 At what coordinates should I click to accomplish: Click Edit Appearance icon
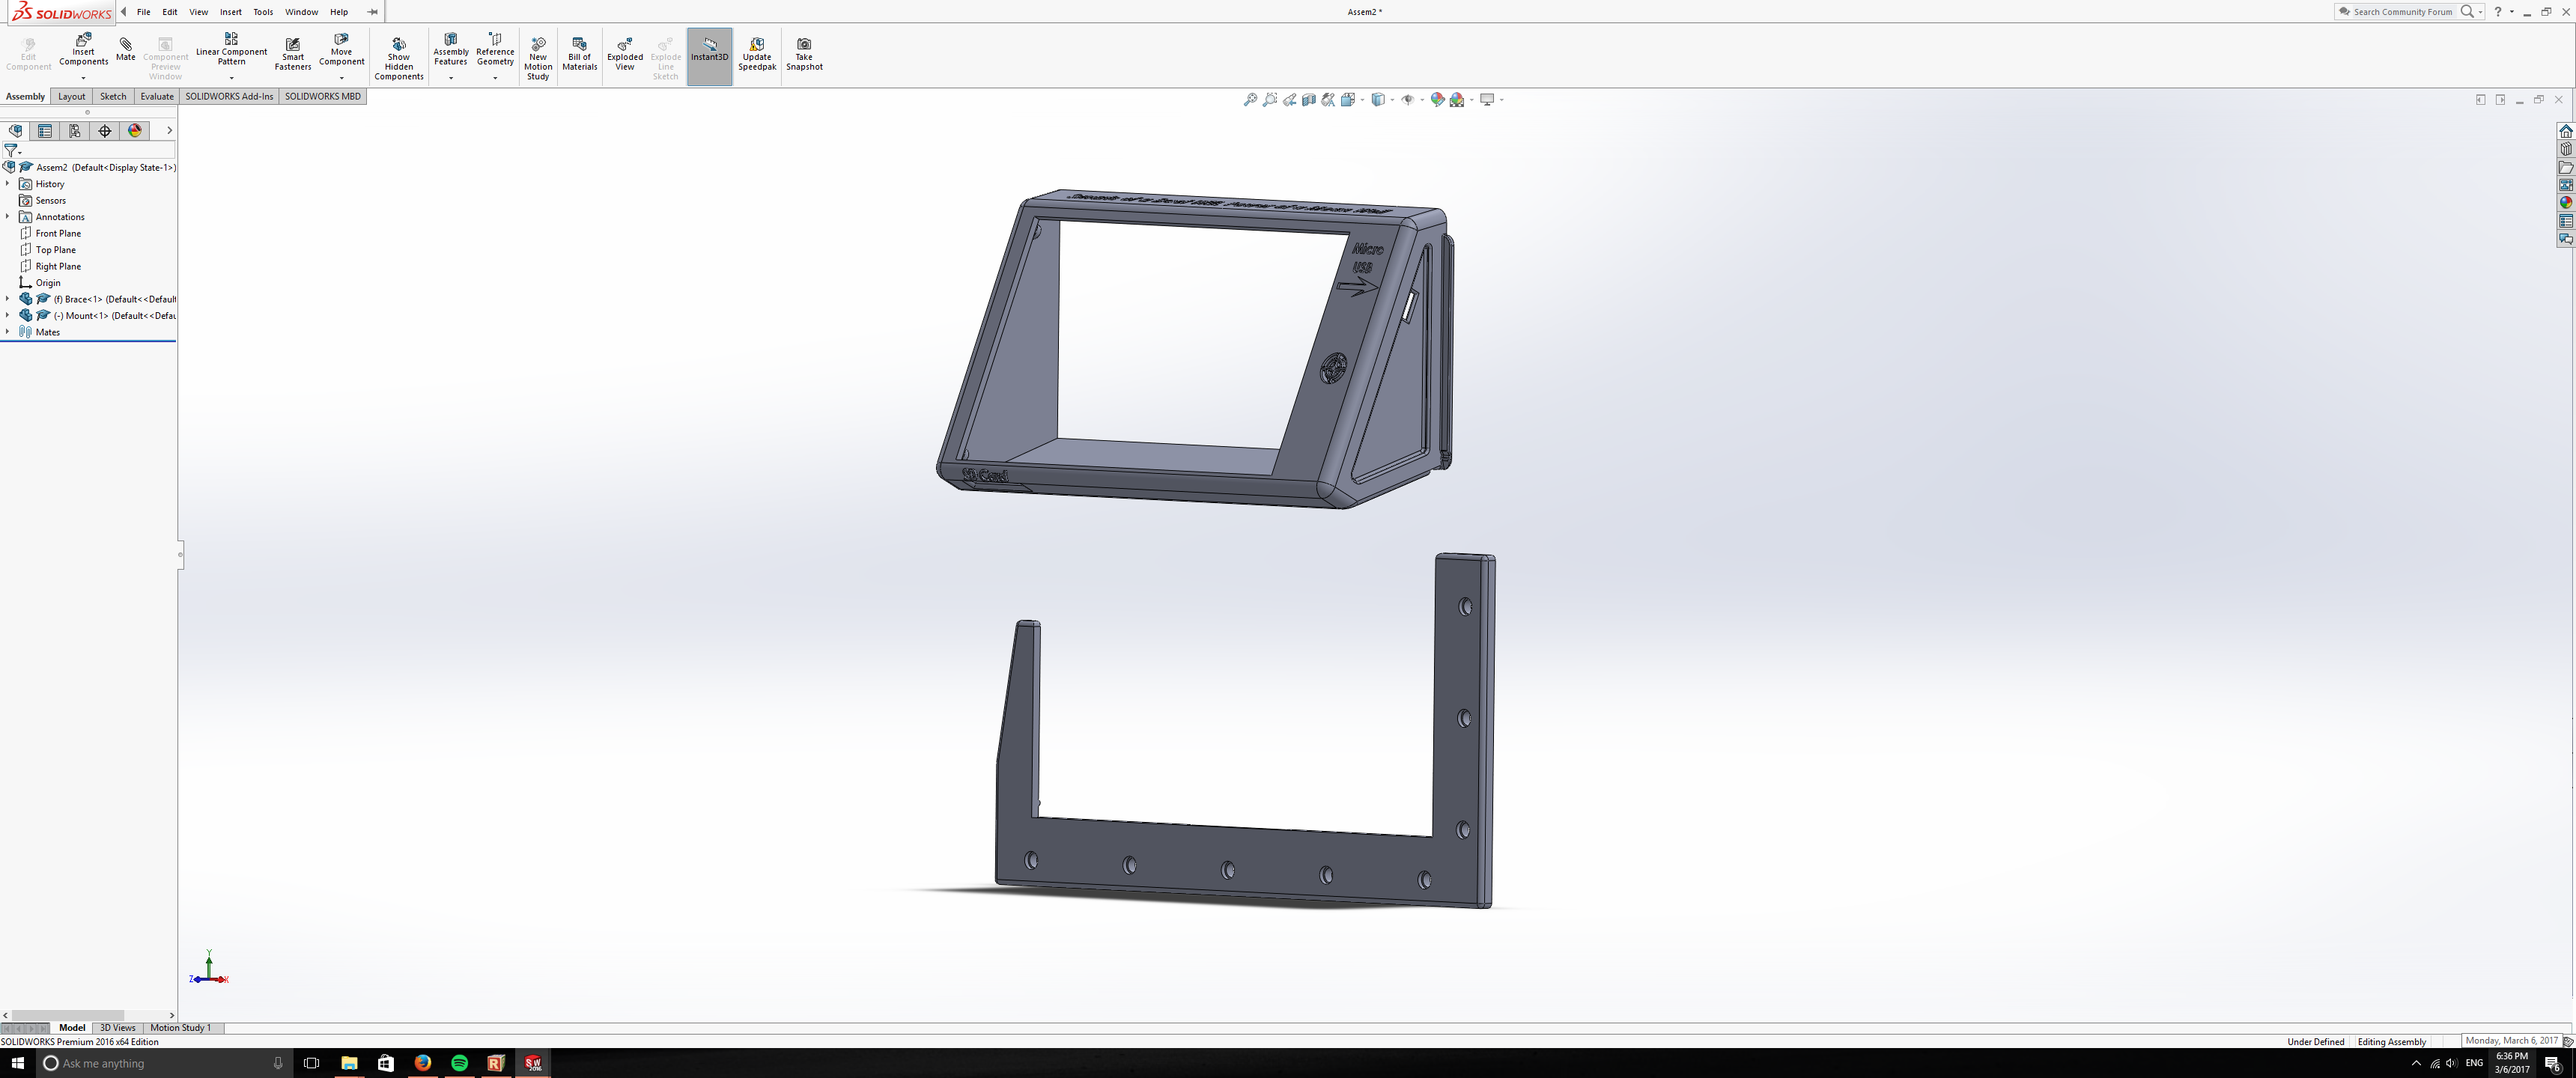[1437, 99]
